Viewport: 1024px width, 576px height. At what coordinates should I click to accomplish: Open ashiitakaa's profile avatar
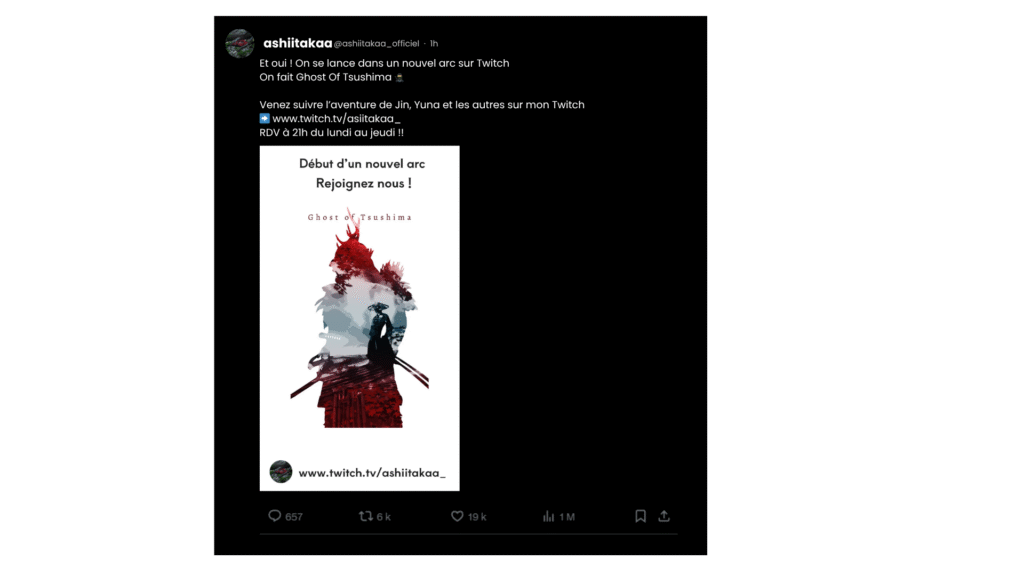click(240, 44)
